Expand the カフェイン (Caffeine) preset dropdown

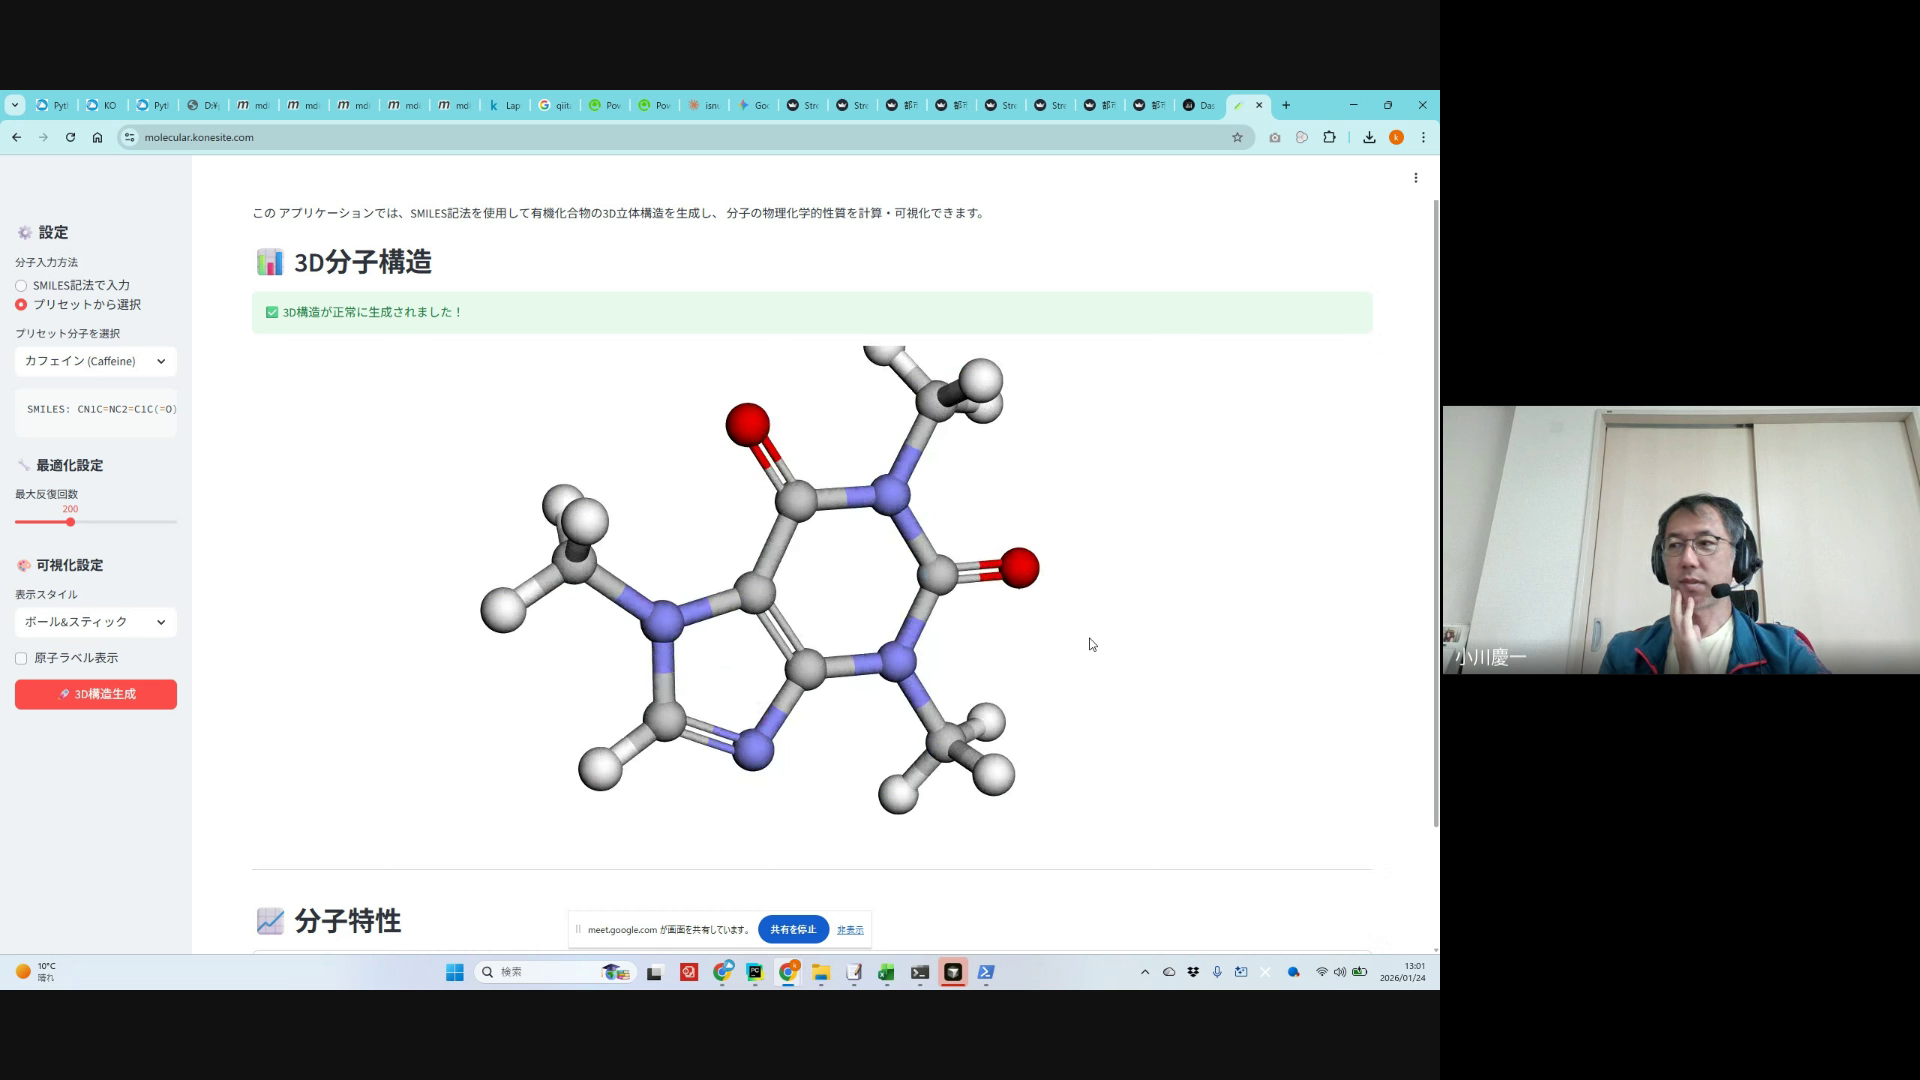[x=96, y=361]
